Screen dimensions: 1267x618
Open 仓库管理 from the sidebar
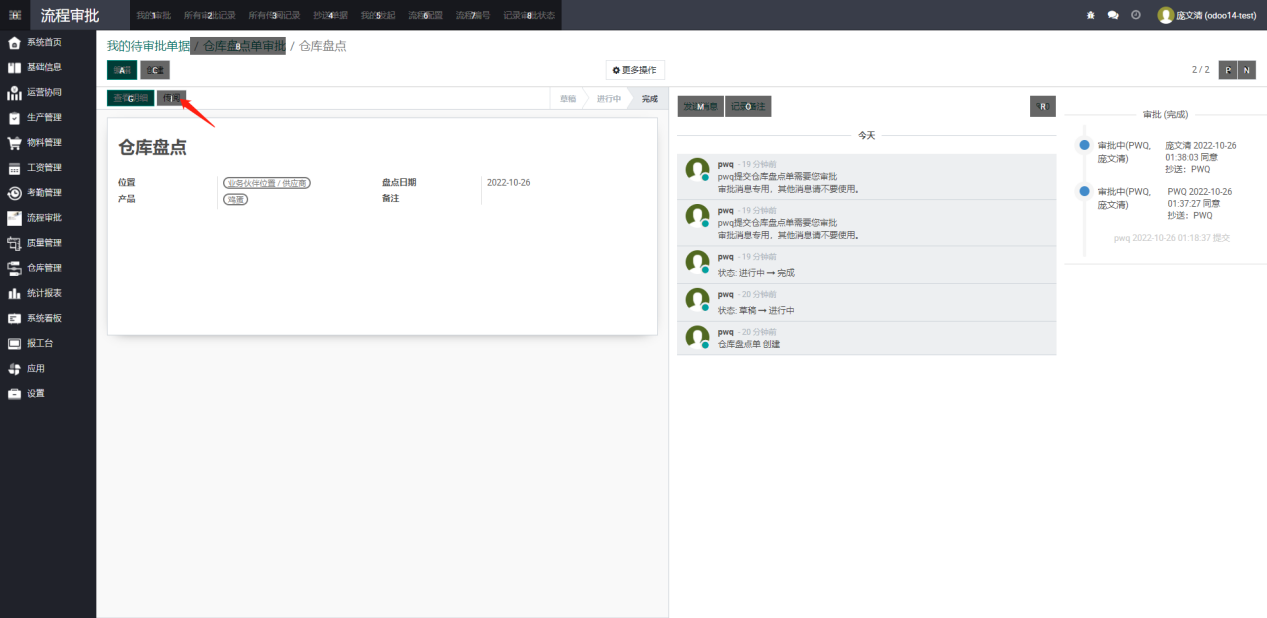tap(43, 268)
